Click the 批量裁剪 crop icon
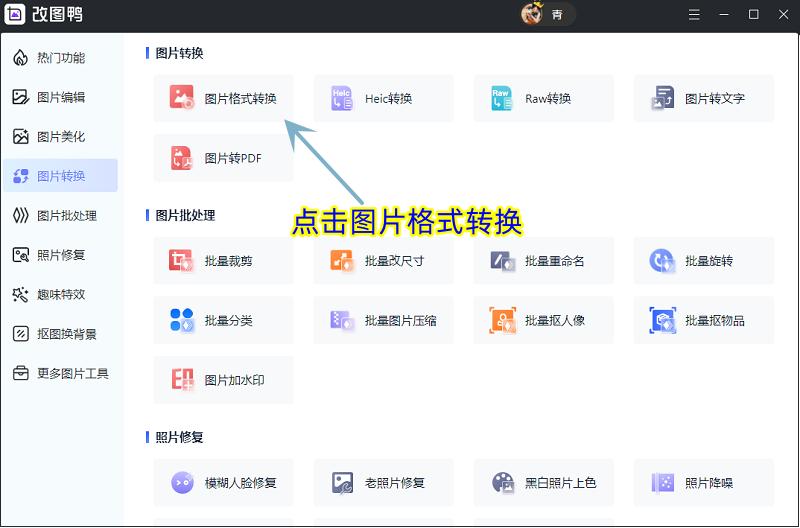800x528 pixels. coord(181,261)
